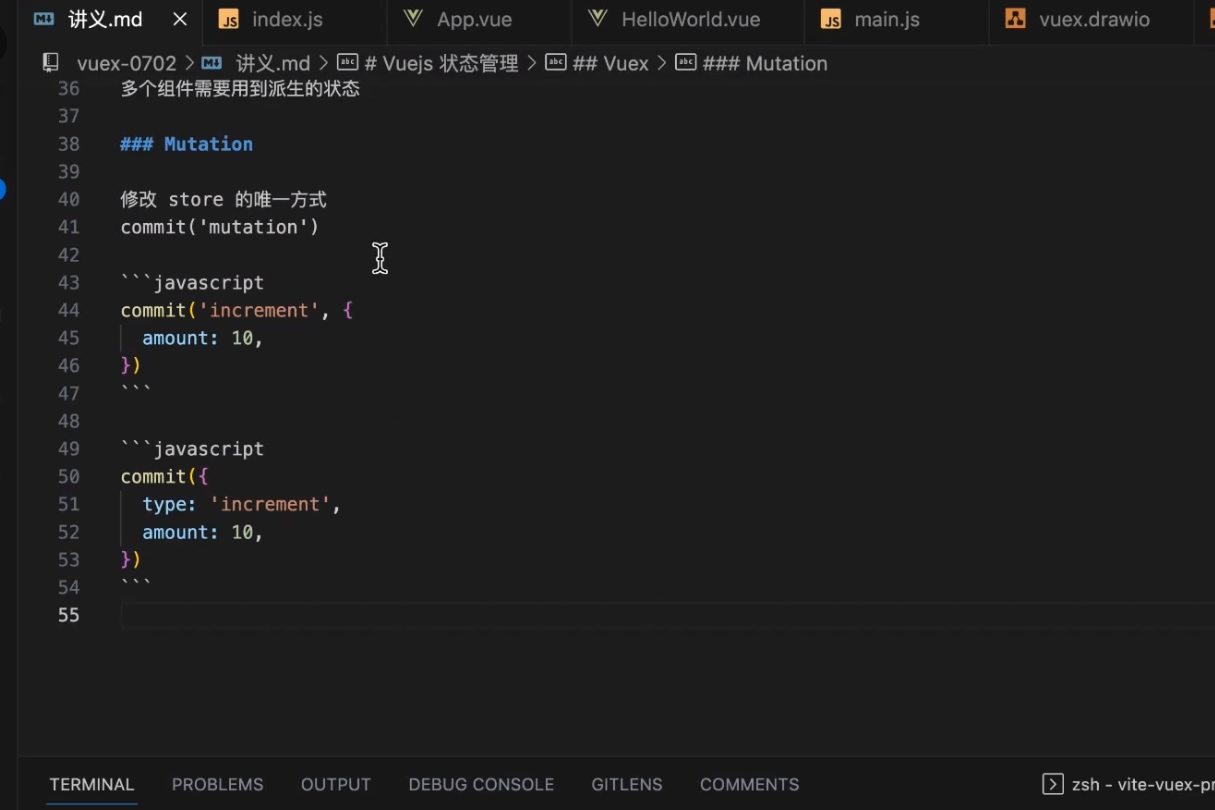Image resolution: width=1215 pixels, height=810 pixels.
Task: Open the vuex.drawio tab
Action: 1092,19
